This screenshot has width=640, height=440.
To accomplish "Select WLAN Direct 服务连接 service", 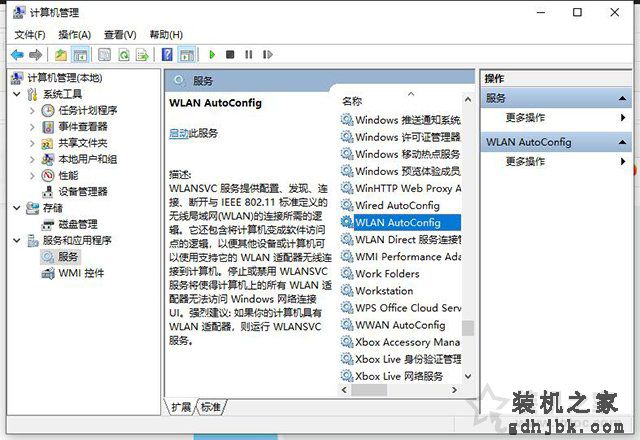I will coord(400,240).
